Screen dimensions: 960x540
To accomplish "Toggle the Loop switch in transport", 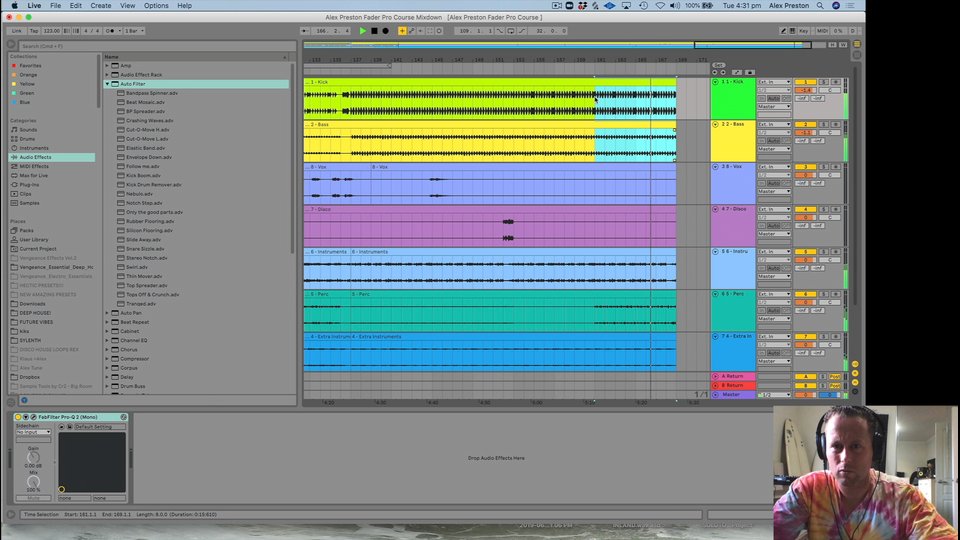I will 511,31.
